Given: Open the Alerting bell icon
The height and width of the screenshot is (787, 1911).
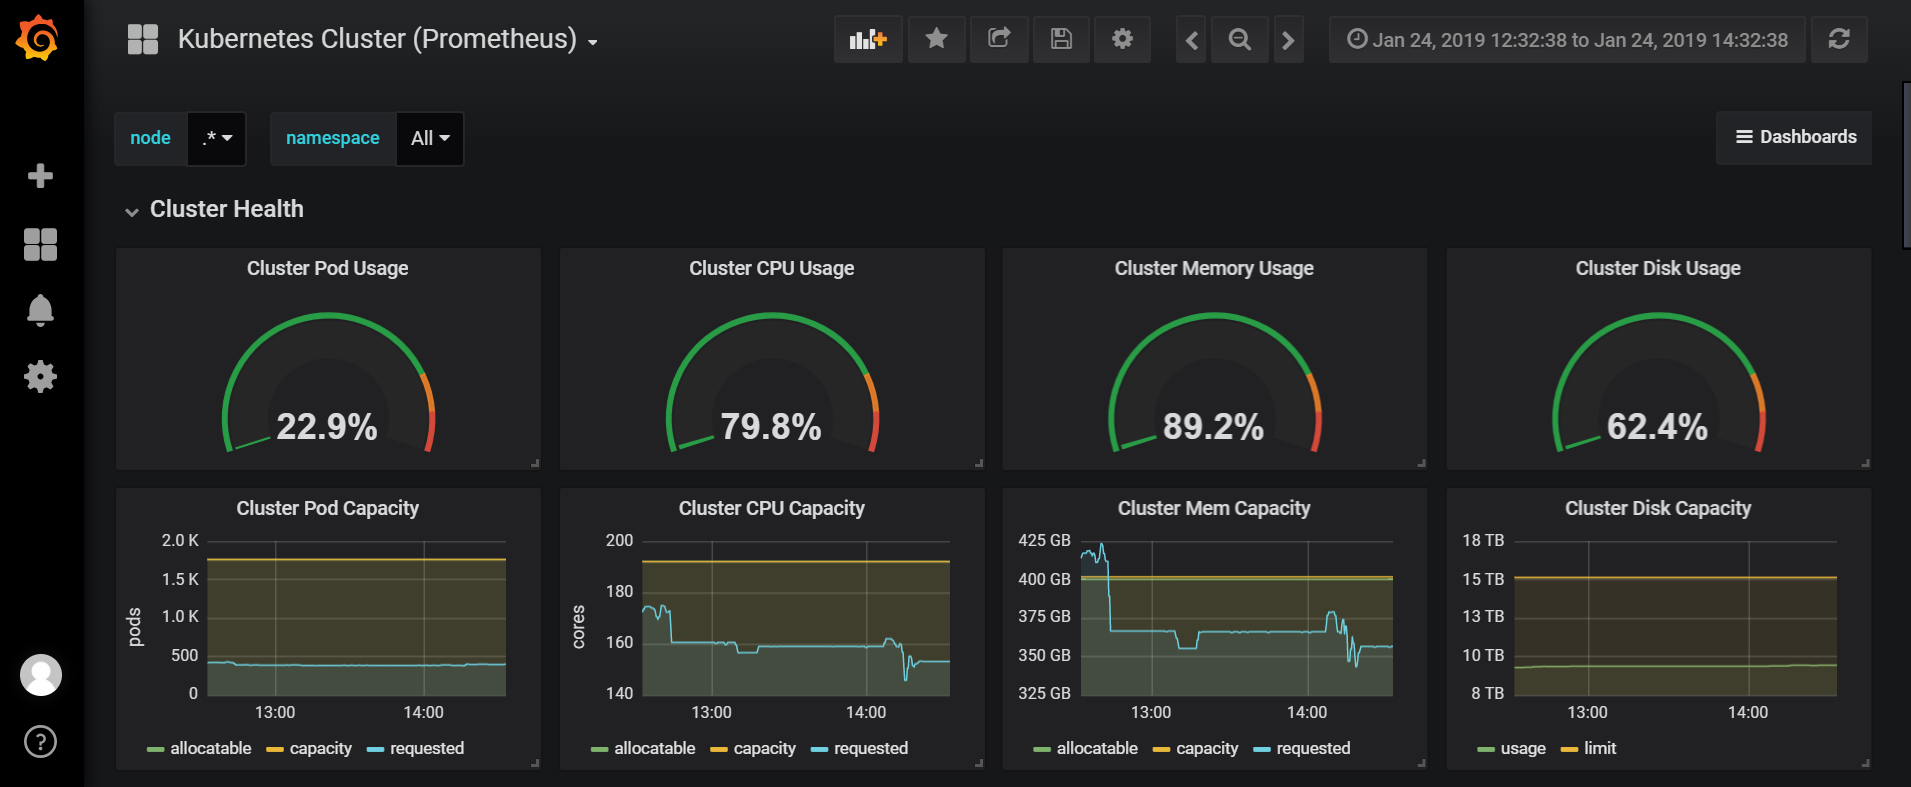Looking at the screenshot, I should (x=40, y=310).
